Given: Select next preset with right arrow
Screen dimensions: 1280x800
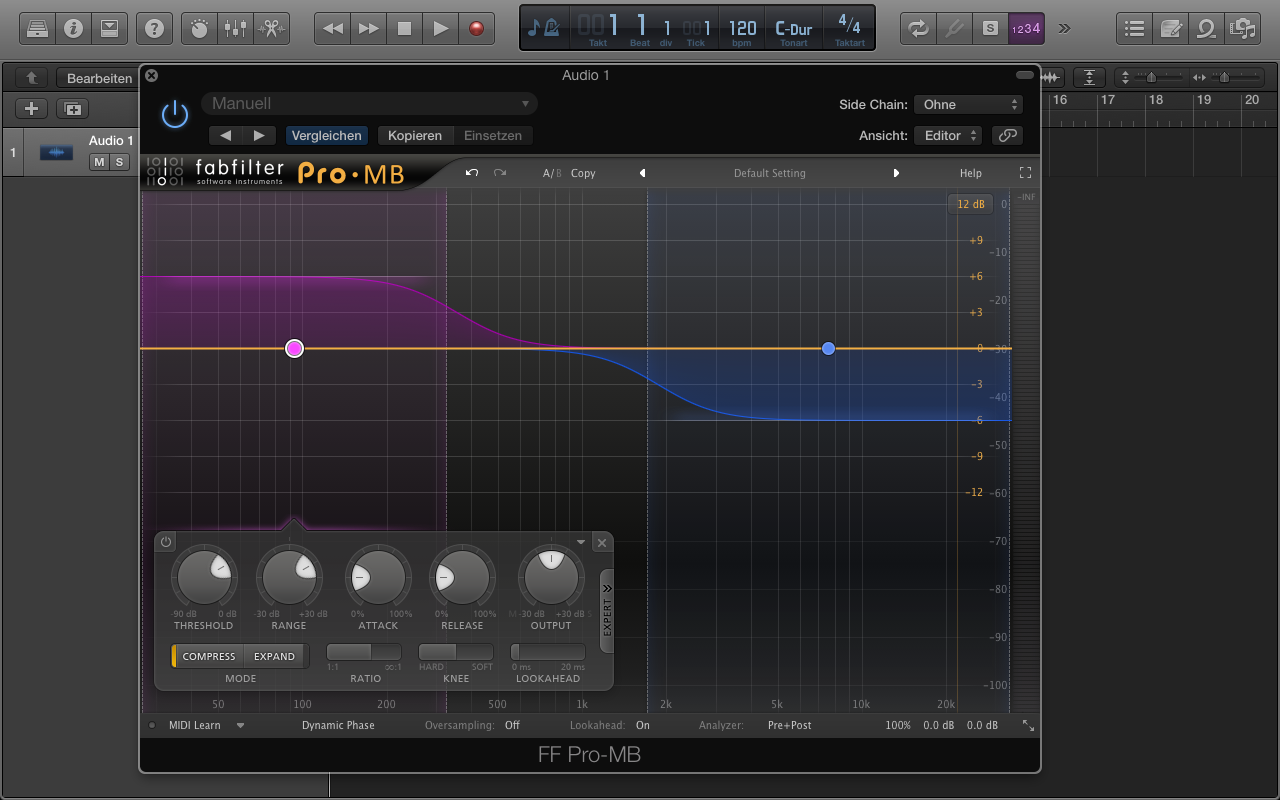Looking at the screenshot, I should [x=259, y=135].
